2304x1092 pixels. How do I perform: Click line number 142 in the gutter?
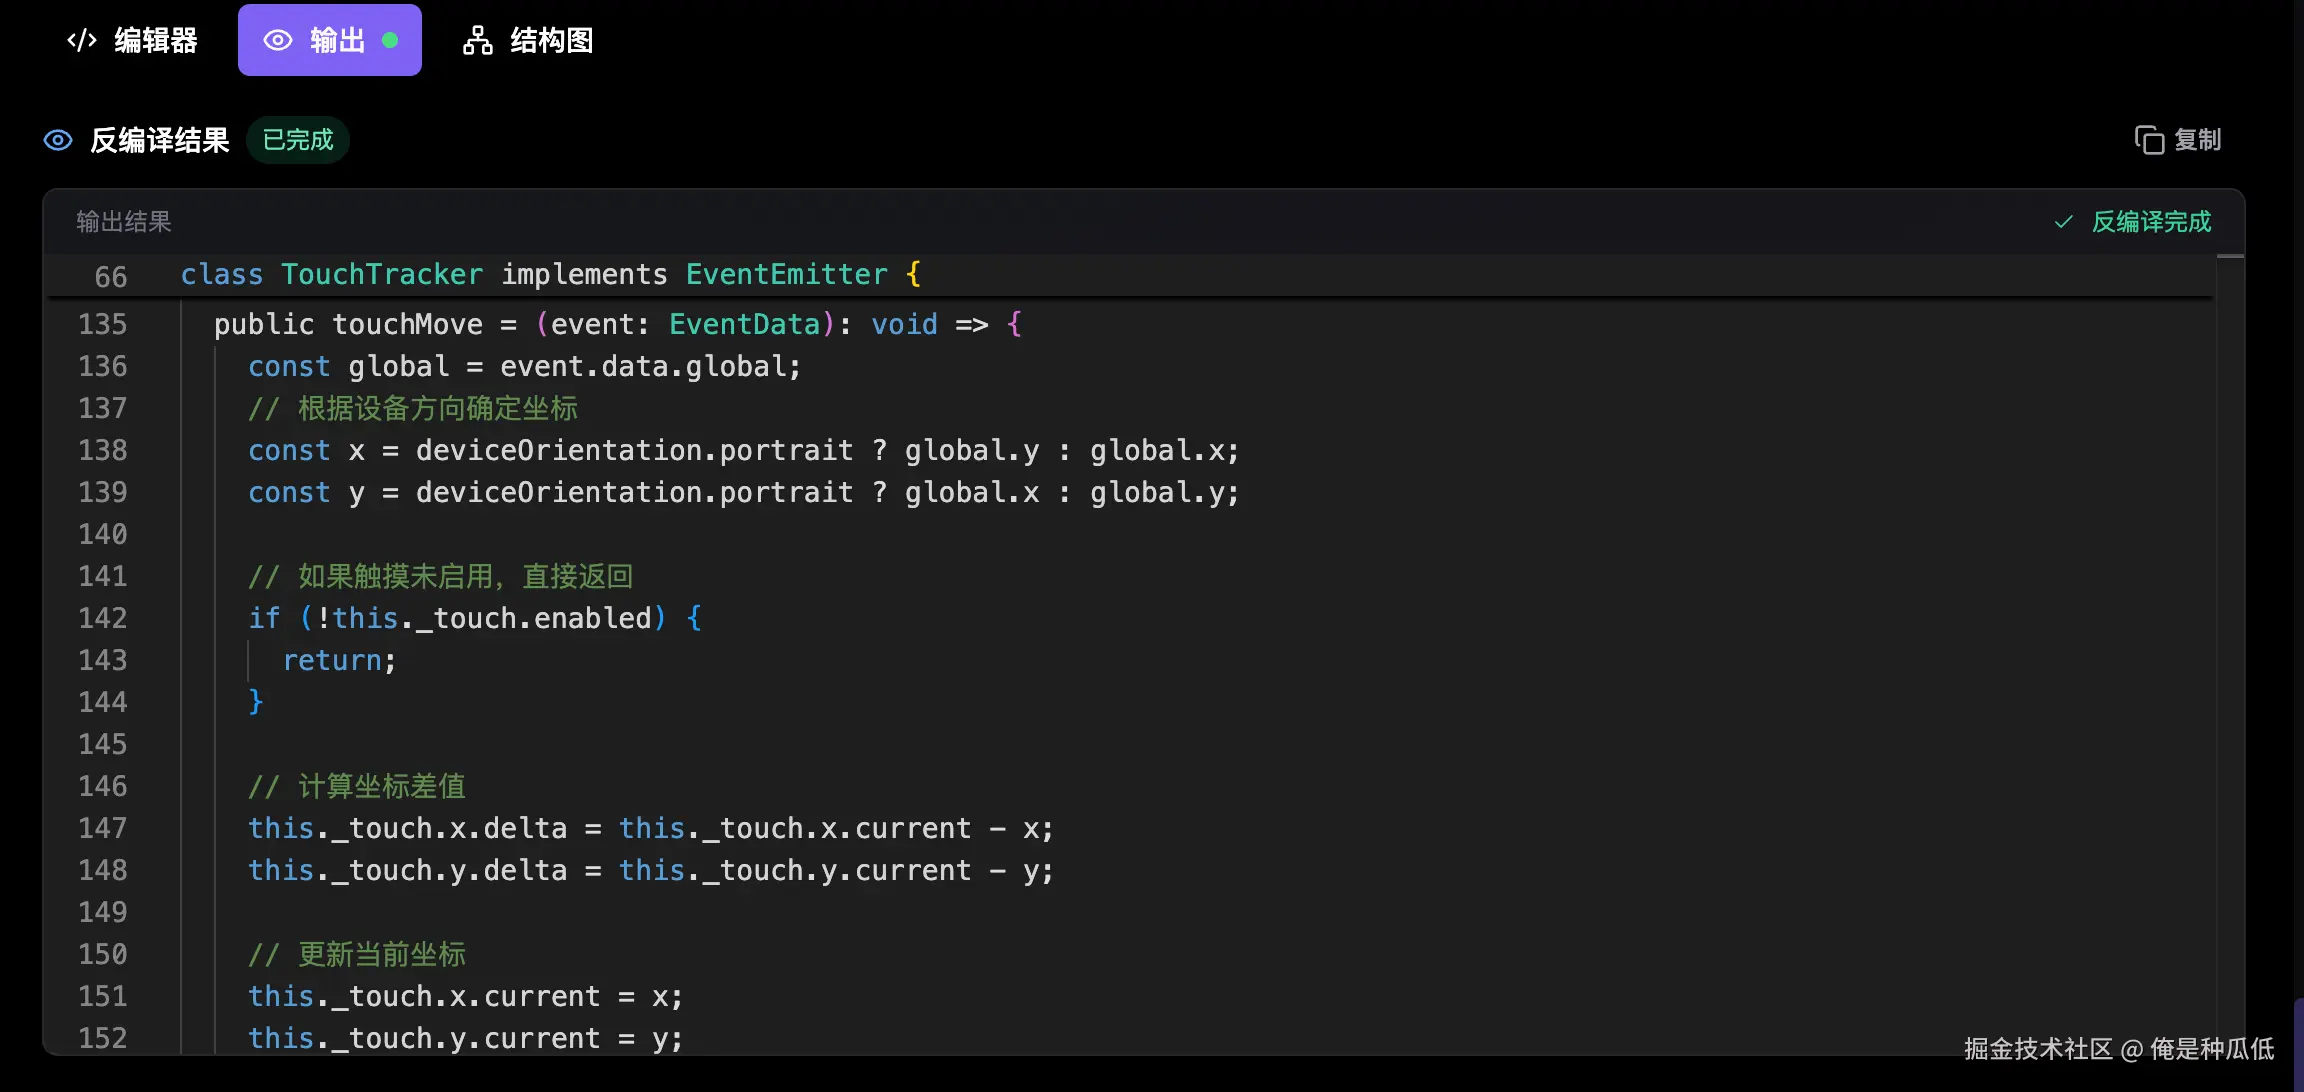[103, 618]
